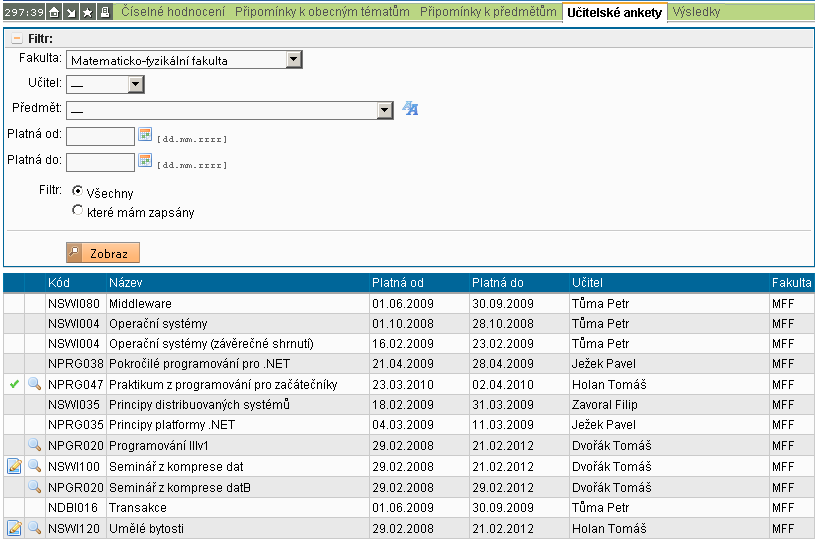The width and height of the screenshot is (815, 541).
Task: Open the Předmět dropdown list
Action: tap(385, 110)
